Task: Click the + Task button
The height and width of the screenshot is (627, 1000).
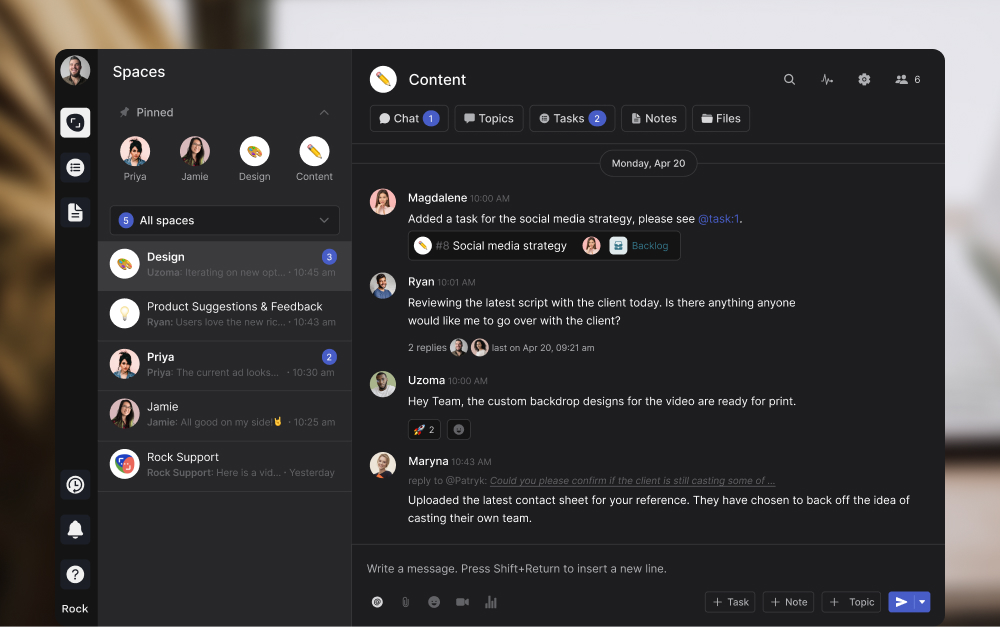Action: pos(730,602)
